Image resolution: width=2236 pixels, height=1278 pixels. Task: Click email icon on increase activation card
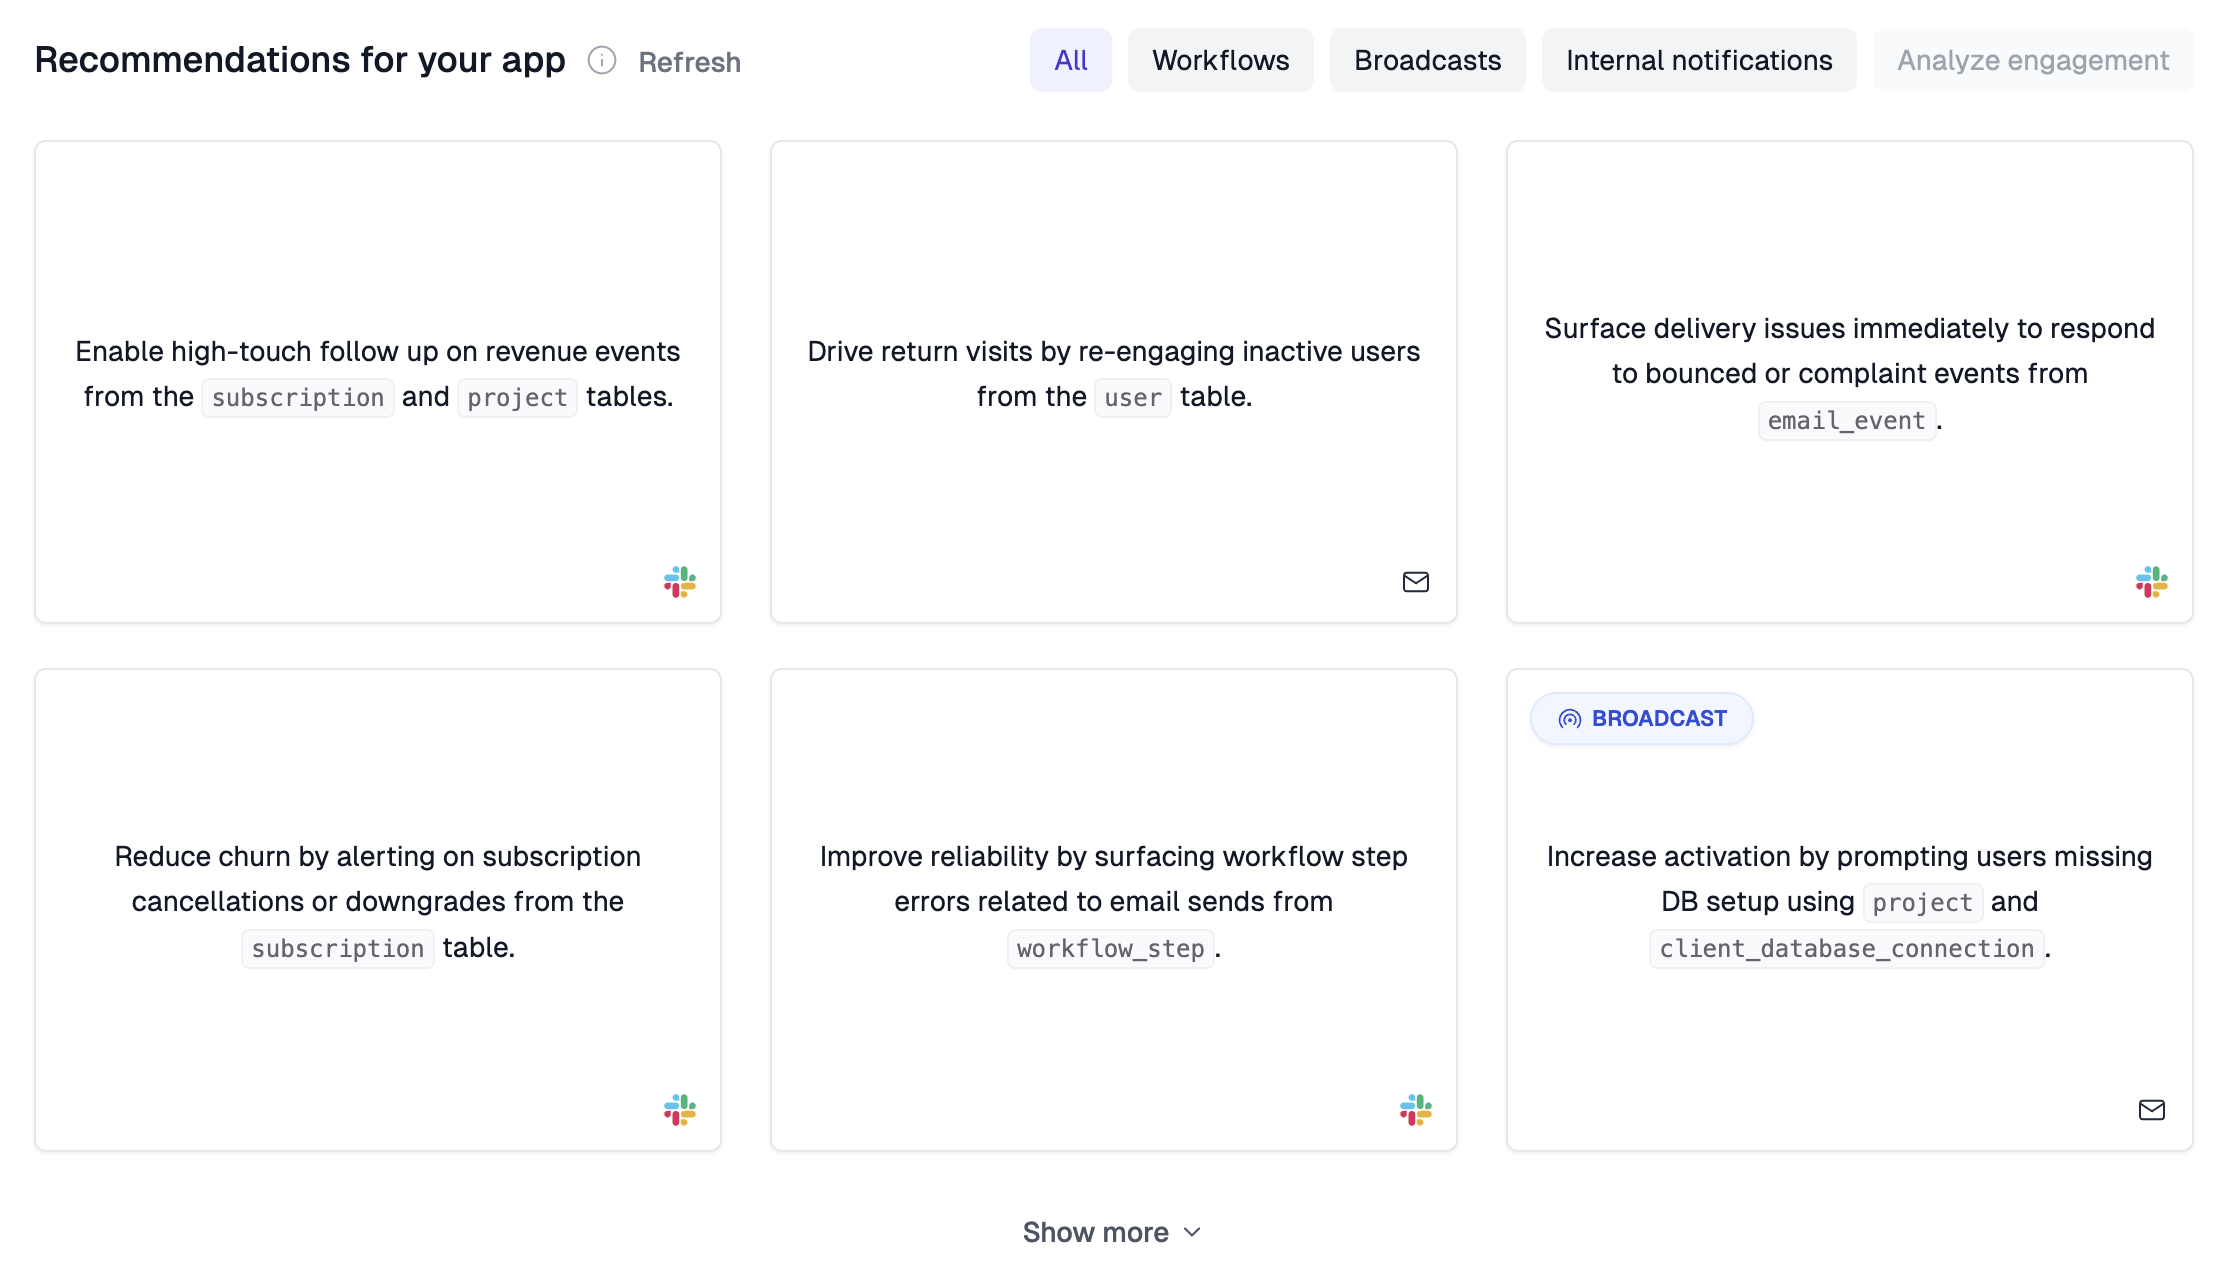pos(2151,1110)
